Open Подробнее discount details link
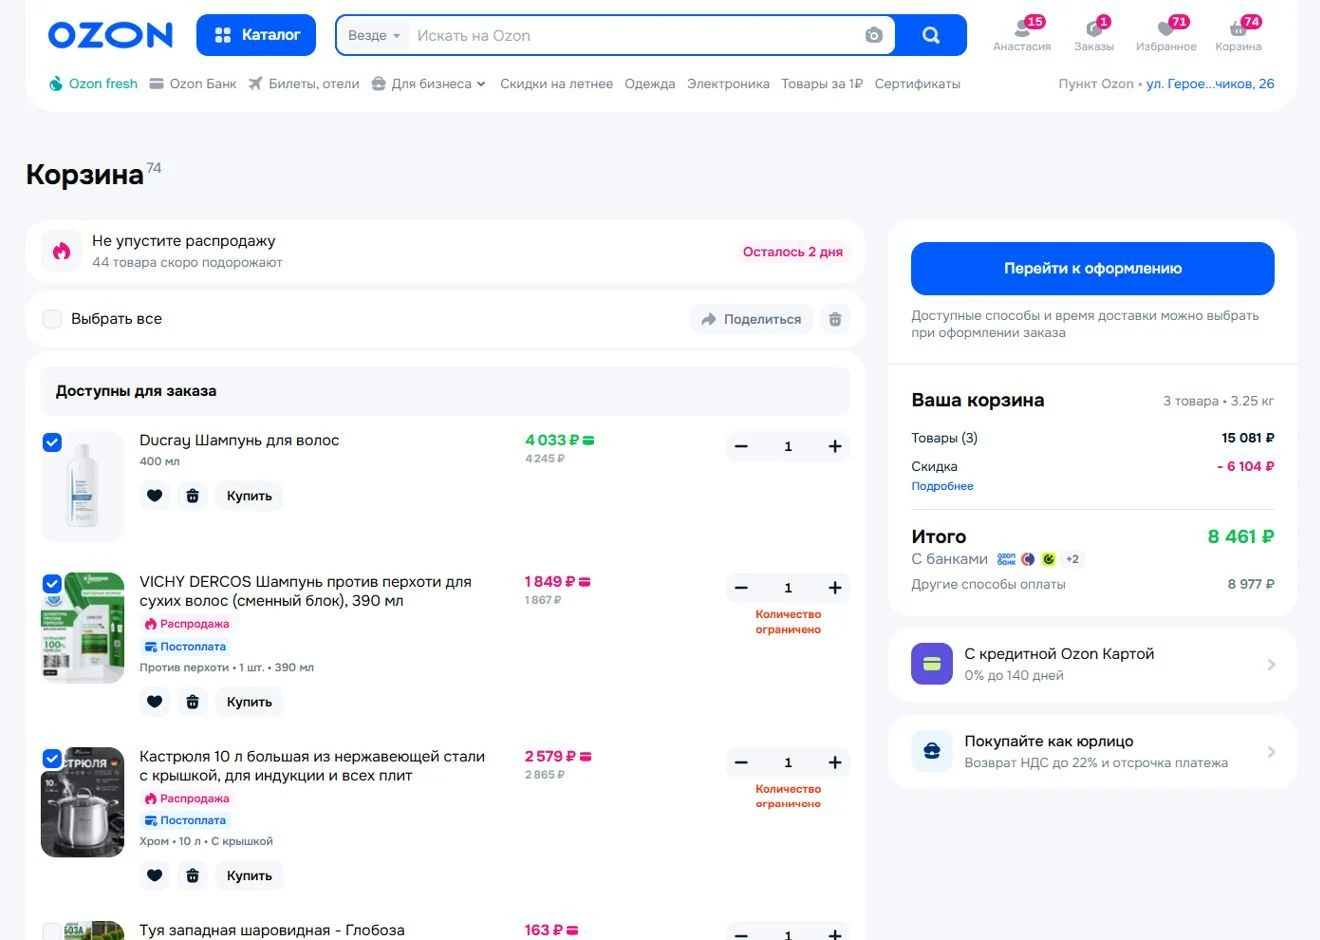The width and height of the screenshot is (1320, 940). 942,486
